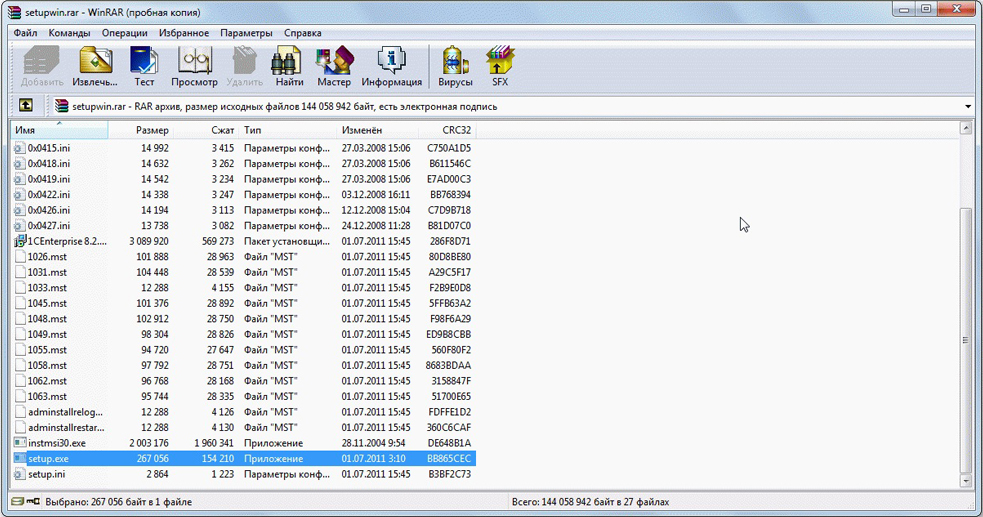This screenshot has width=983, height=517.
Task: Show archive Информация icon
Action: tap(391, 66)
